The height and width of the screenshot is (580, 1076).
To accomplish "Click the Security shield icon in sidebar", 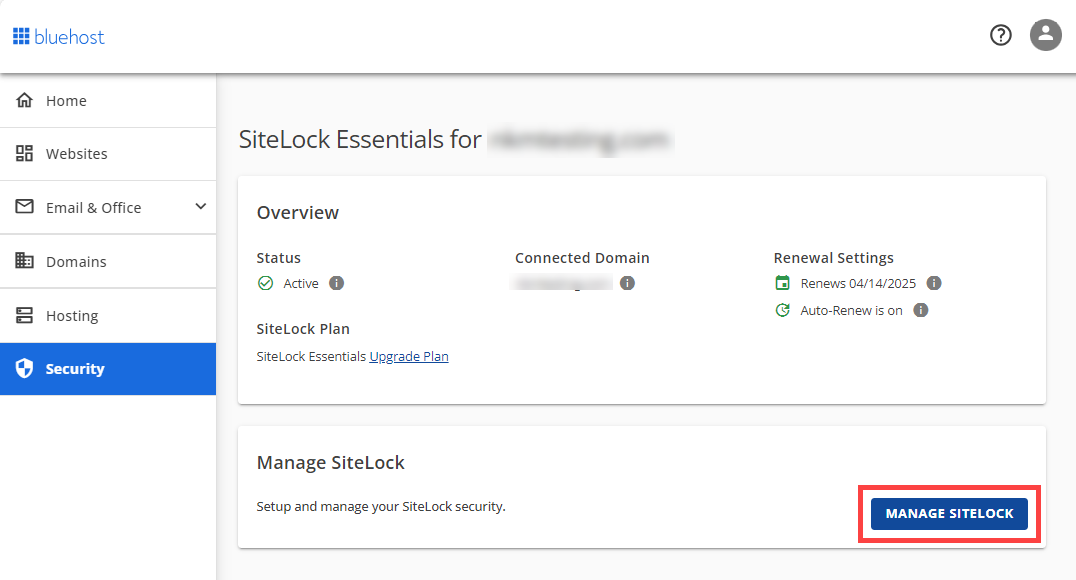I will click(24, 369).
